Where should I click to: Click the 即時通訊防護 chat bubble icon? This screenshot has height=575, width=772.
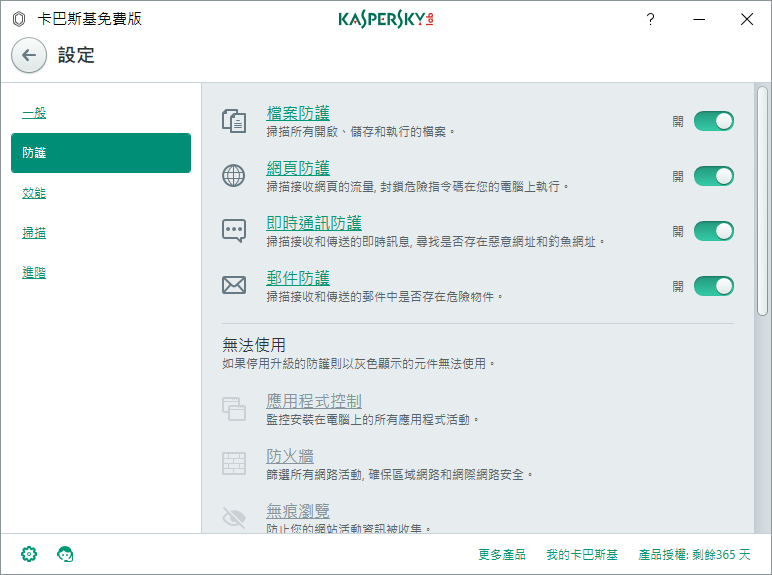[x=233, y=232]
